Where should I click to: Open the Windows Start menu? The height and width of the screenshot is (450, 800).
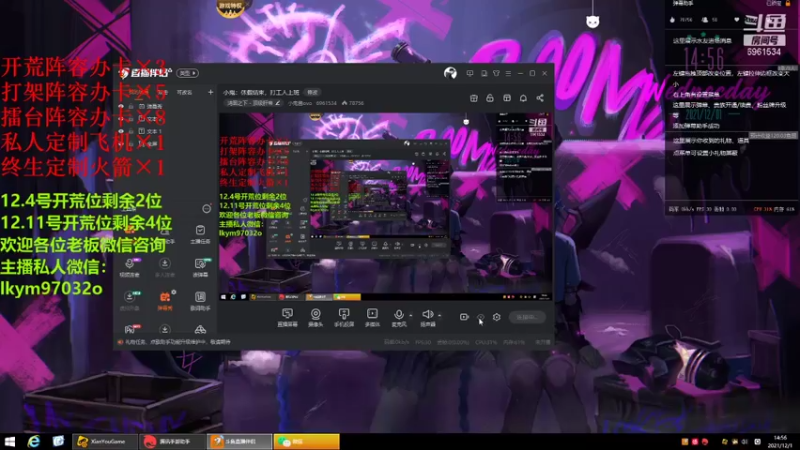click(x=10, y=442)
